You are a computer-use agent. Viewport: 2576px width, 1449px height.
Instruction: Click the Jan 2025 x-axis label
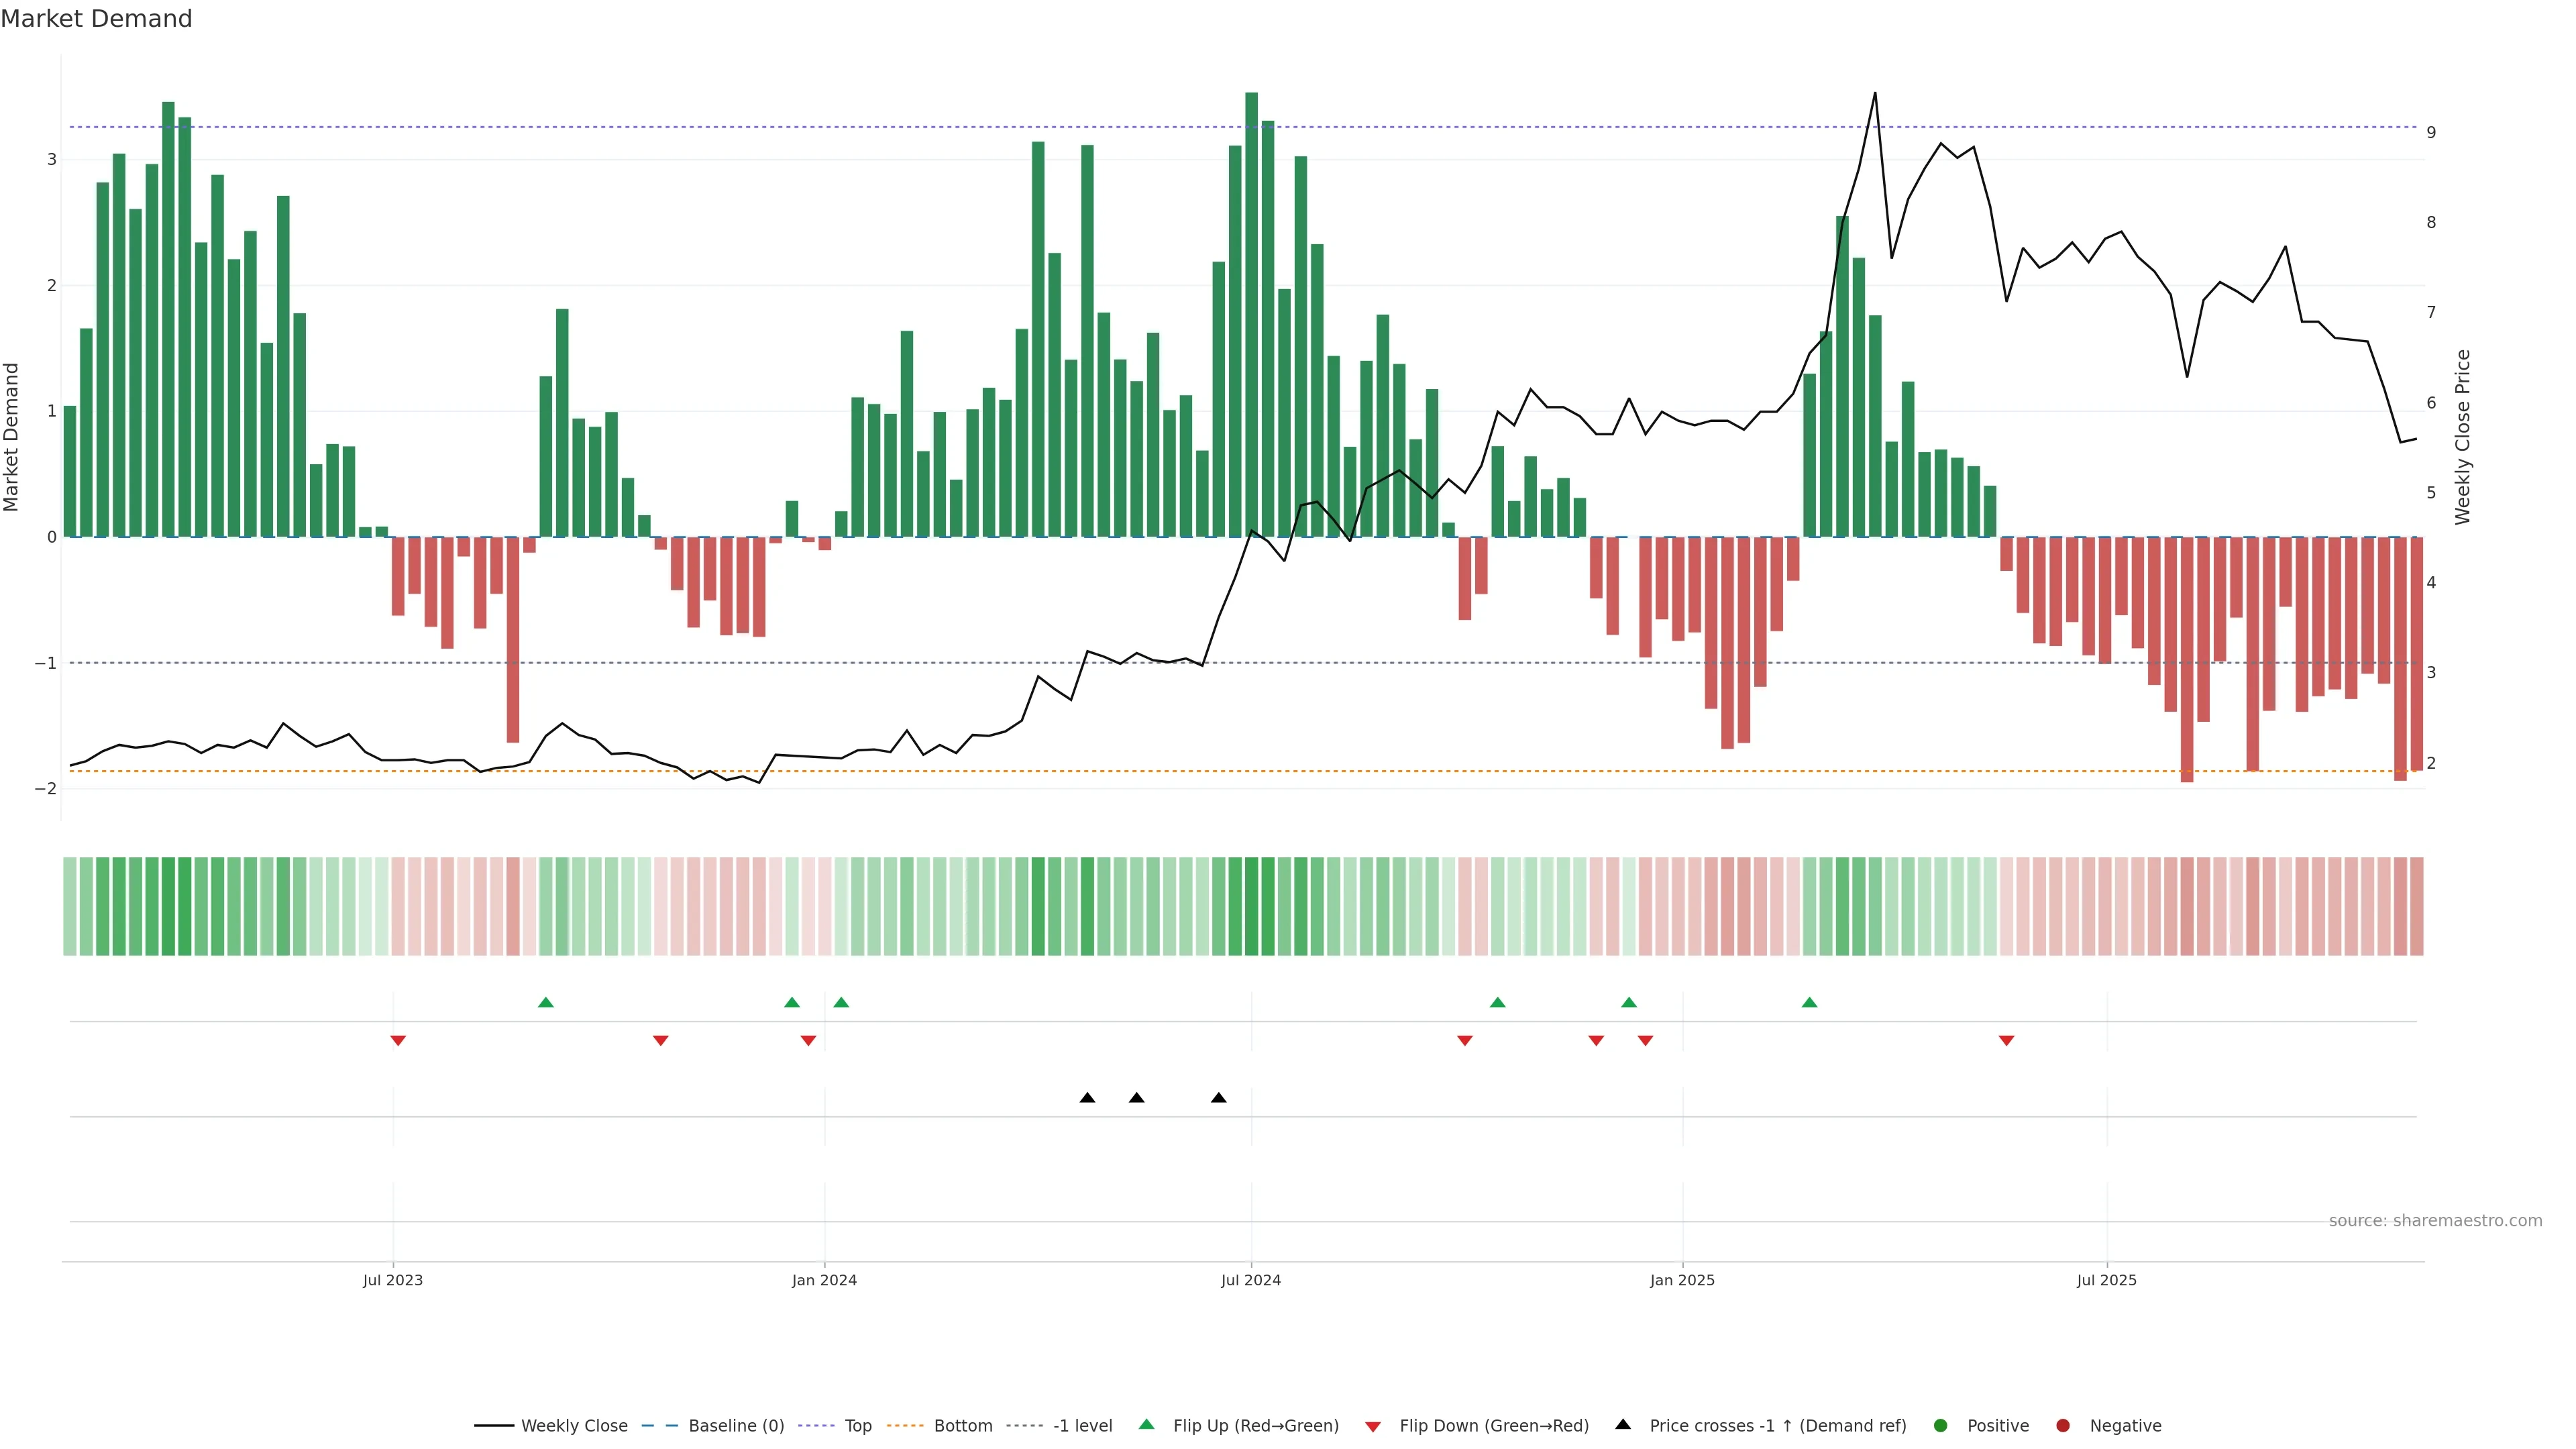pyautogui.click(x=1682, y=1280)
